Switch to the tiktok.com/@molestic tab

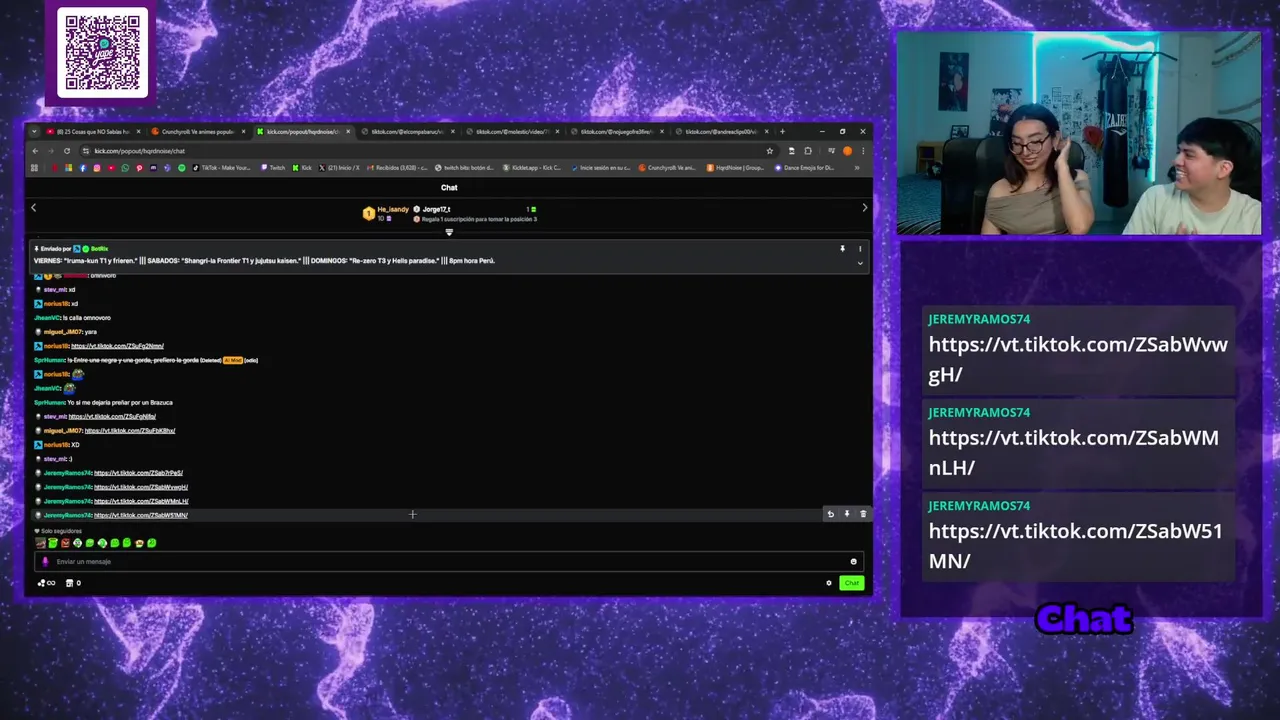[x=511, y=131]
